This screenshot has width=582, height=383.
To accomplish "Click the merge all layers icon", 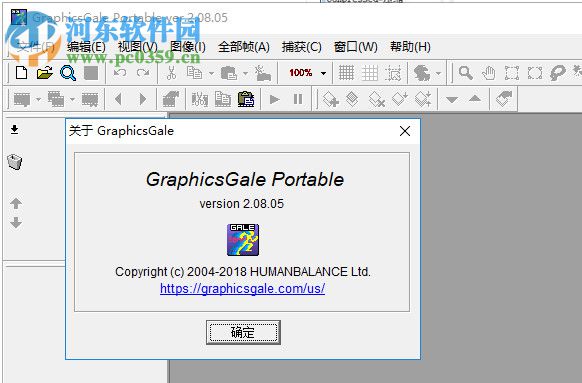I will [423, 99].
